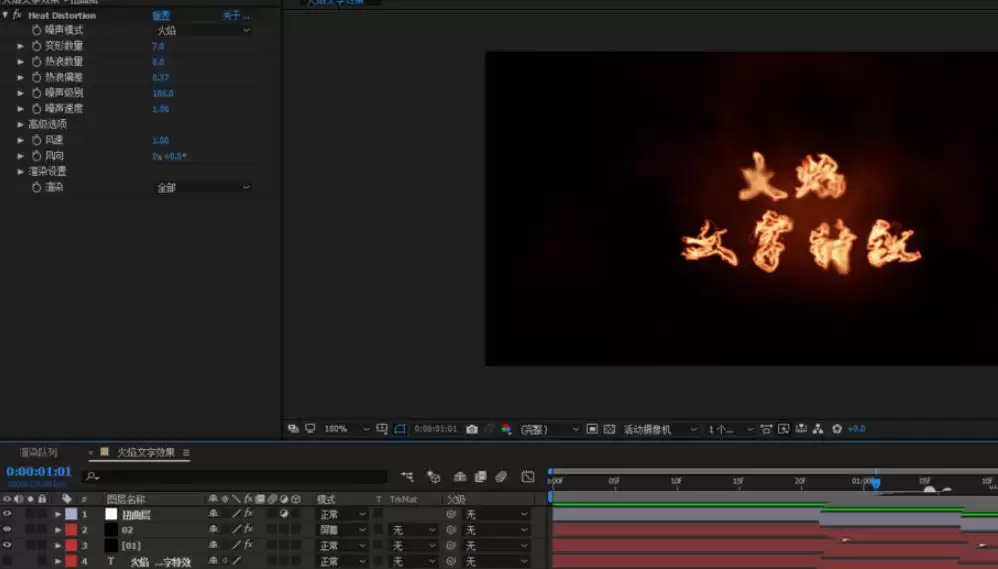Expand the advanced options group

pos(20,124)
